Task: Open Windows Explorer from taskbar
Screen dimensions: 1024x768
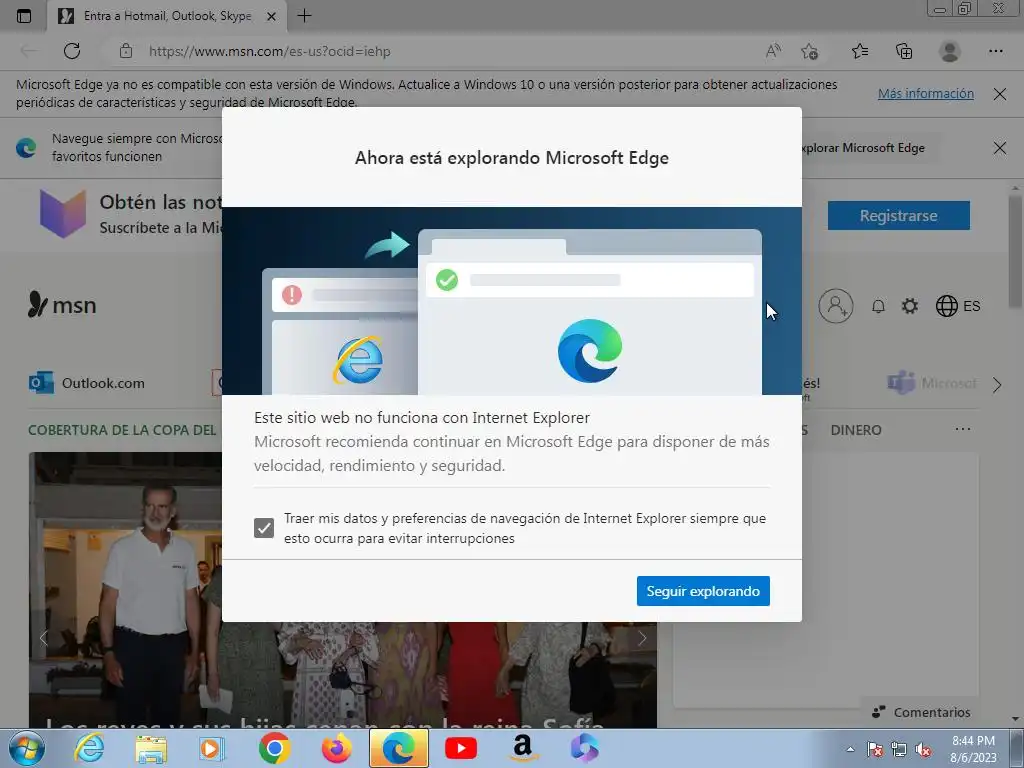Action: coord(150,748)
